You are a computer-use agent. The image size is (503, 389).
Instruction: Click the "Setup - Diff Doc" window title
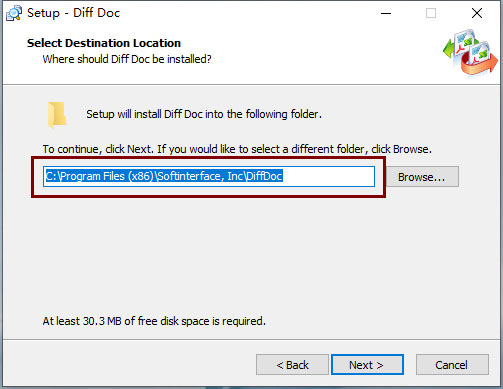click(73, 13)
